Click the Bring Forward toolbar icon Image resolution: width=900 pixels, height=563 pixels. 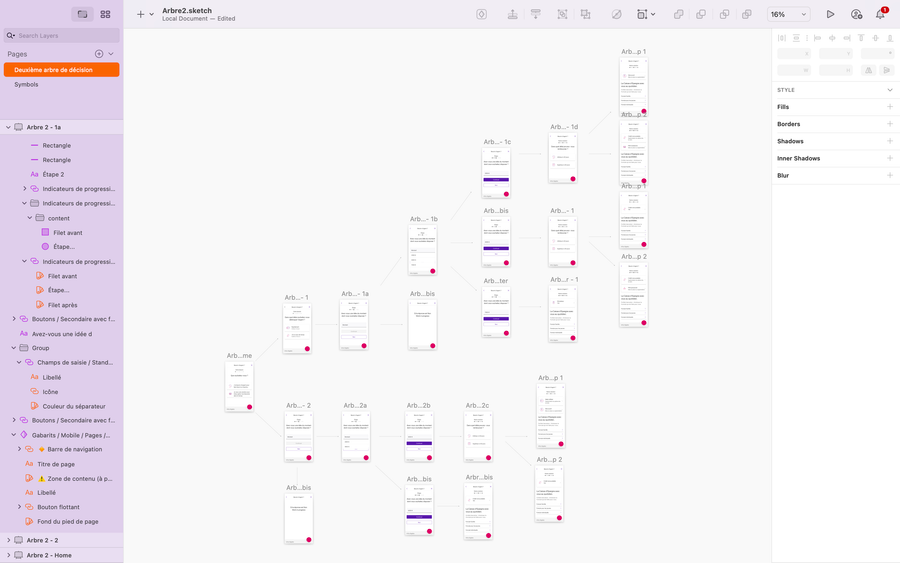[512, 14]
